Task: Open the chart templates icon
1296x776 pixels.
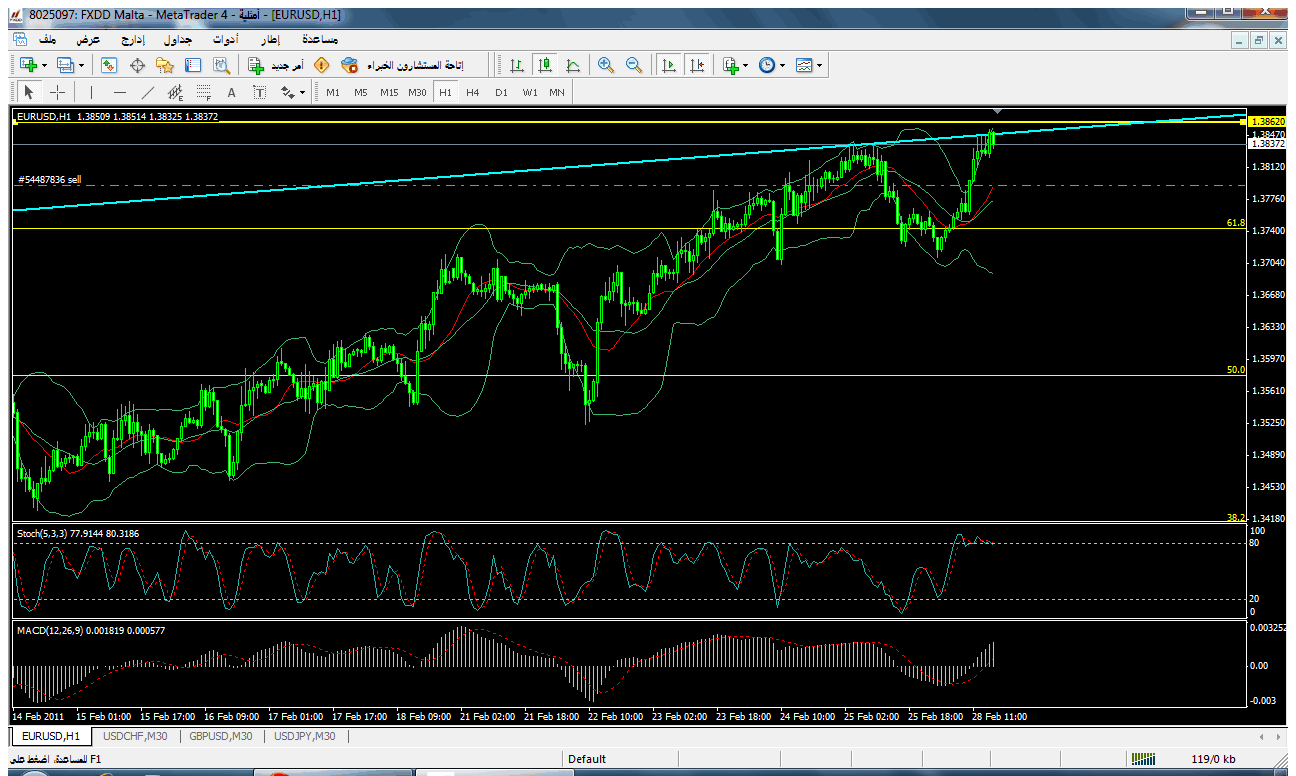Action: tap(804, 65)
